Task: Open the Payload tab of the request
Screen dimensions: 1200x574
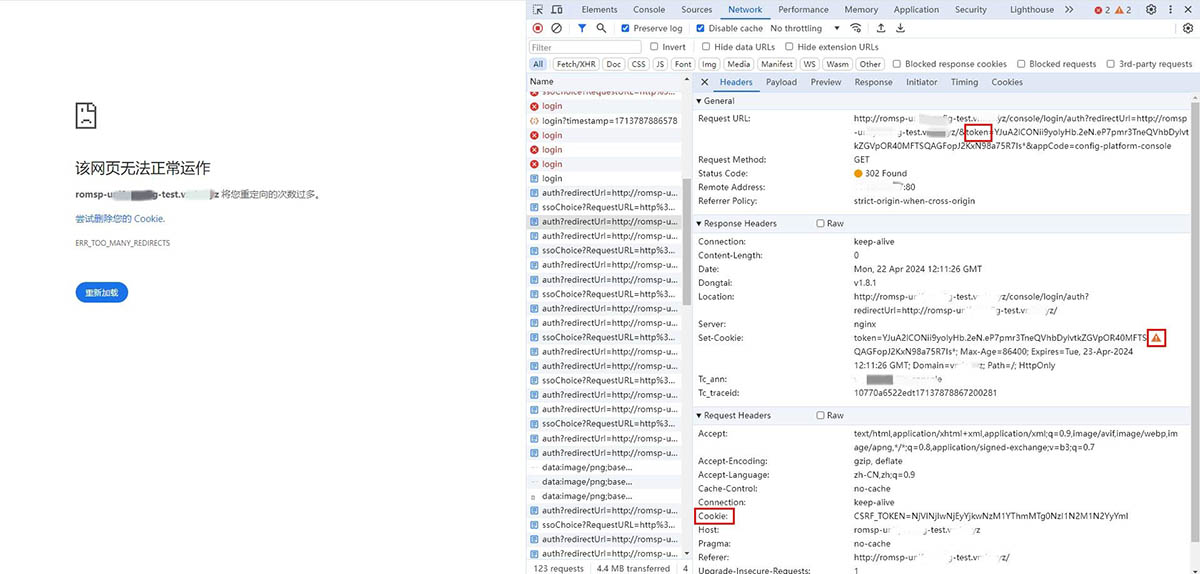Action: (x=781, y=82)
